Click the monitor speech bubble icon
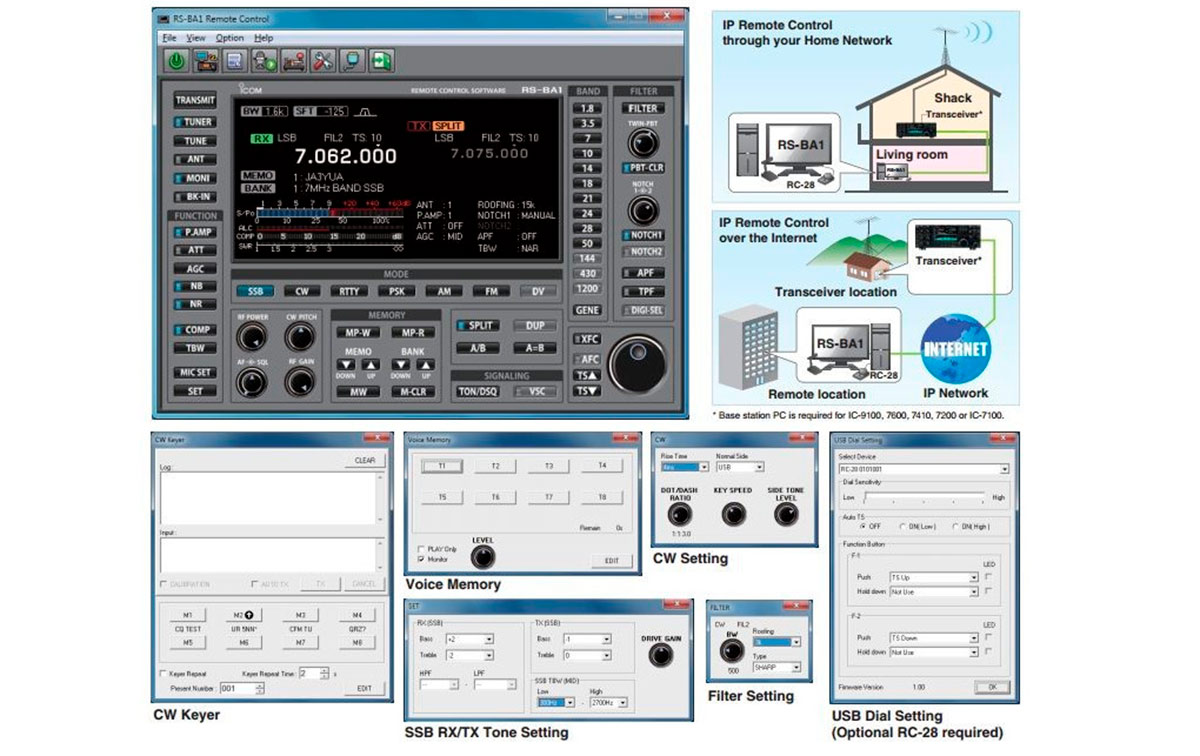 [x=352, y=61]
